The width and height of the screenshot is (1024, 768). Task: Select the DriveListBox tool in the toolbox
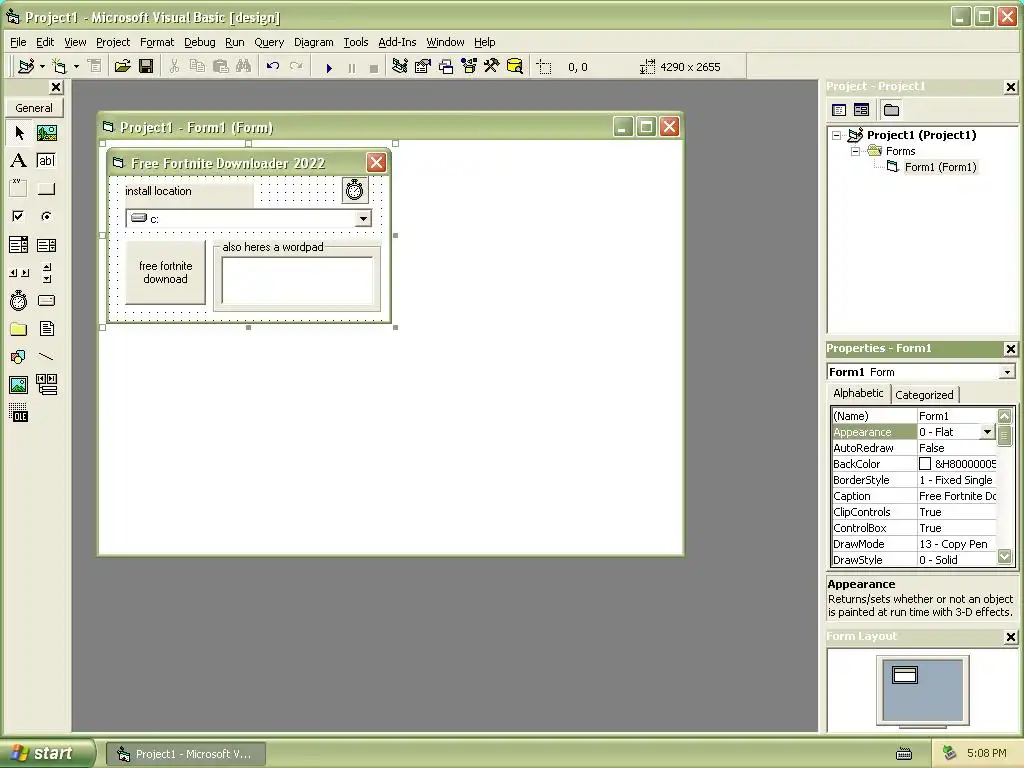[46, 301]
